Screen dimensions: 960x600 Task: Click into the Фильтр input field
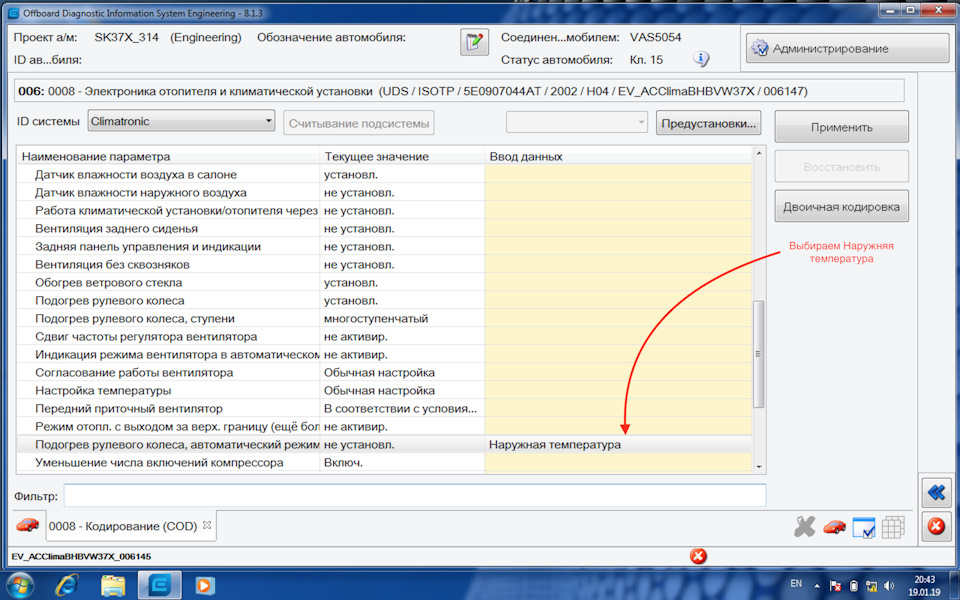pos(414,495)
